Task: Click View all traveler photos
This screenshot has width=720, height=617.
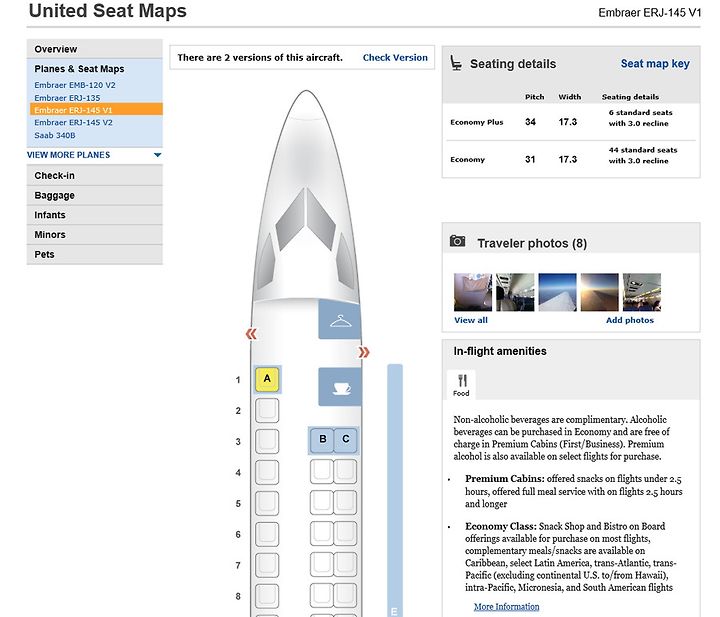Action: point(471,320)
